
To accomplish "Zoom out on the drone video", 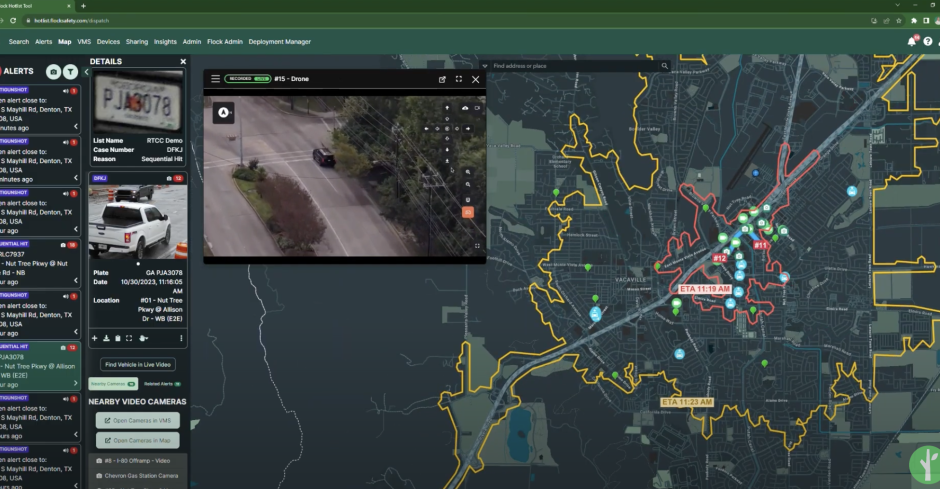I will pos(468,185).
